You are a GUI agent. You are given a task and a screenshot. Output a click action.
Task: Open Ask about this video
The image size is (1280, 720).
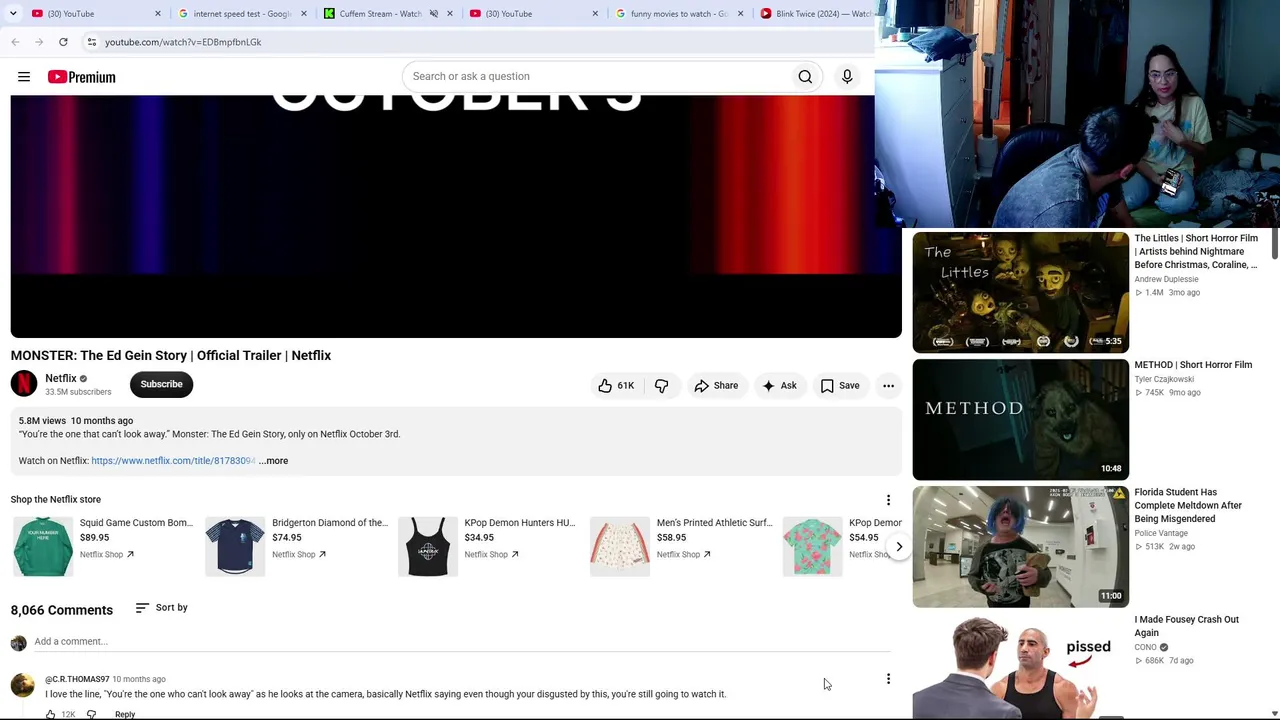[779, 385]
